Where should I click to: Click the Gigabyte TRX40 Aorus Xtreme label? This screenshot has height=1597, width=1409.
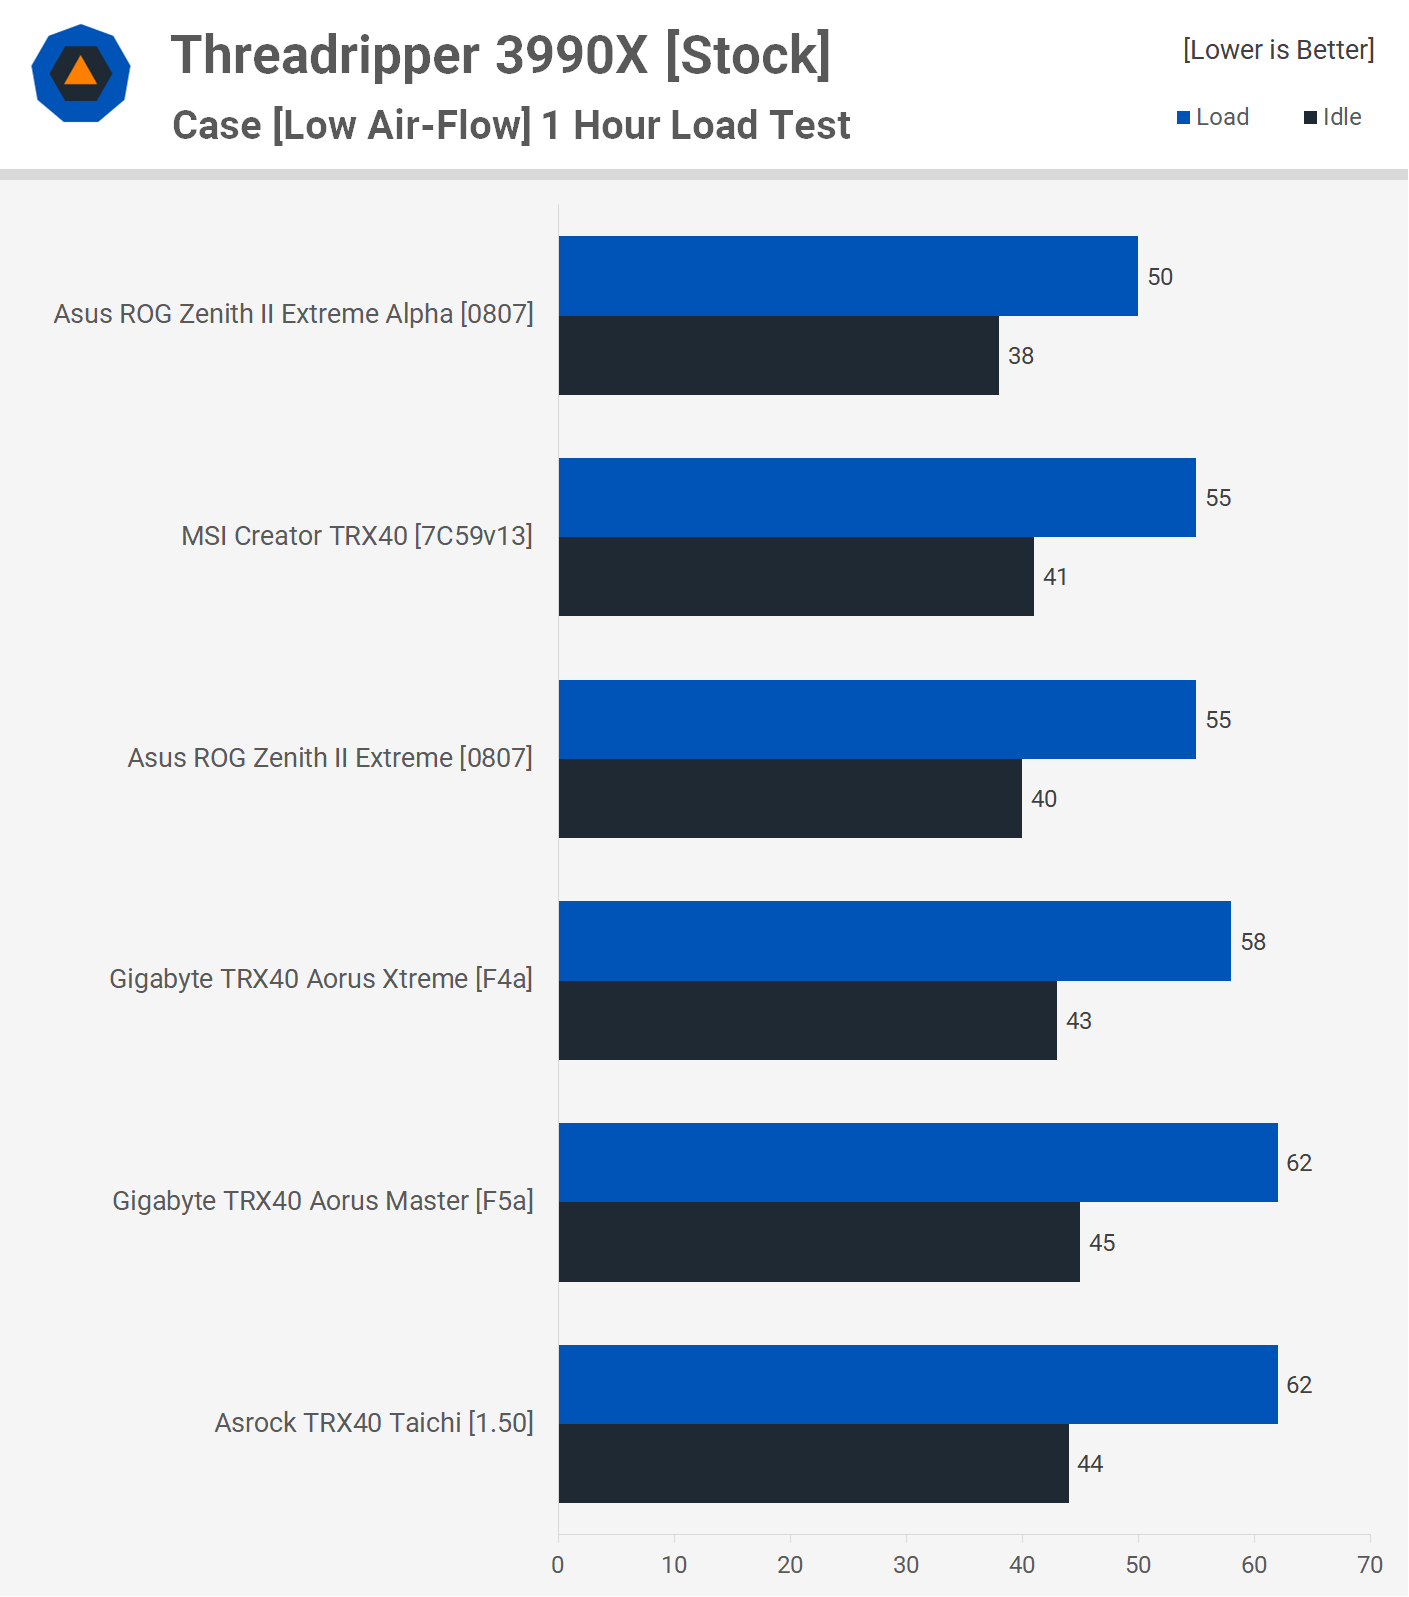[320, 979]
